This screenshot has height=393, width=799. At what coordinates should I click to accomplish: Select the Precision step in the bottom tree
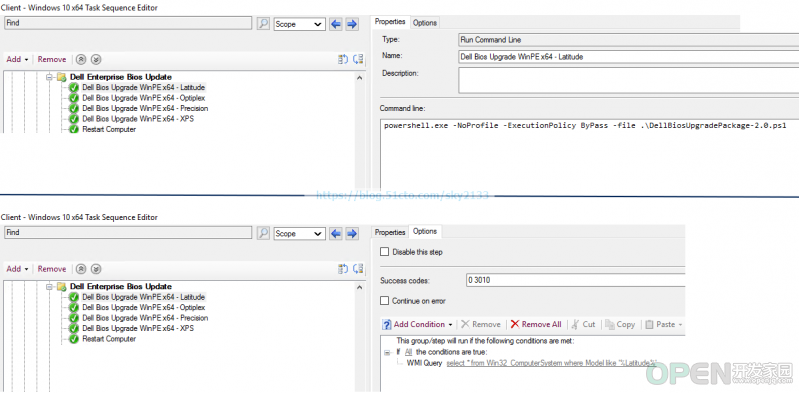tap(145, 318)
